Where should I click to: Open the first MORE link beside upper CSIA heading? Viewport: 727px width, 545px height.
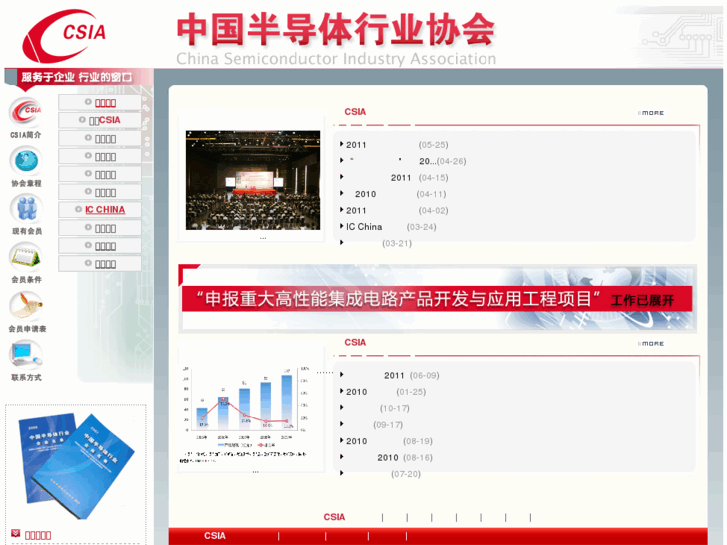651,113
